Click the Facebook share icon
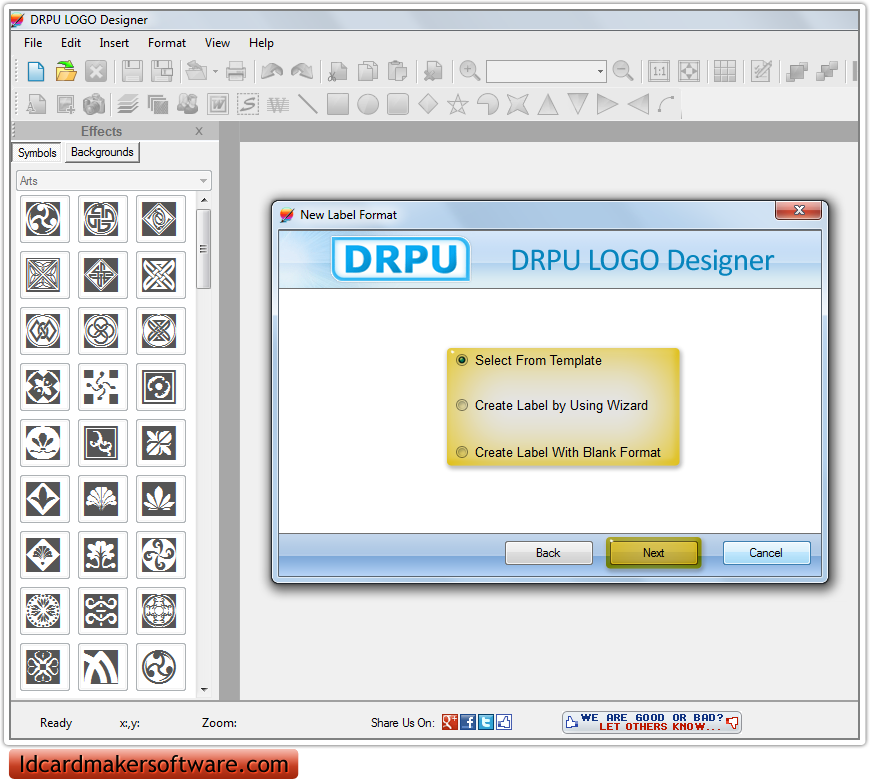Screen dimensions: 870x779 466,722
